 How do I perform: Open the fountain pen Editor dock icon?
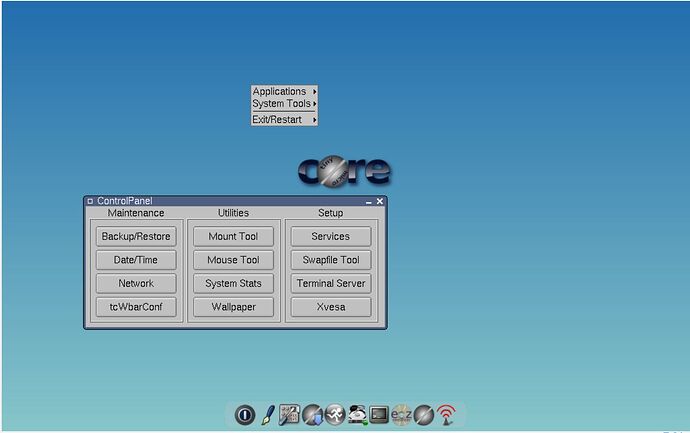(268, 415)
